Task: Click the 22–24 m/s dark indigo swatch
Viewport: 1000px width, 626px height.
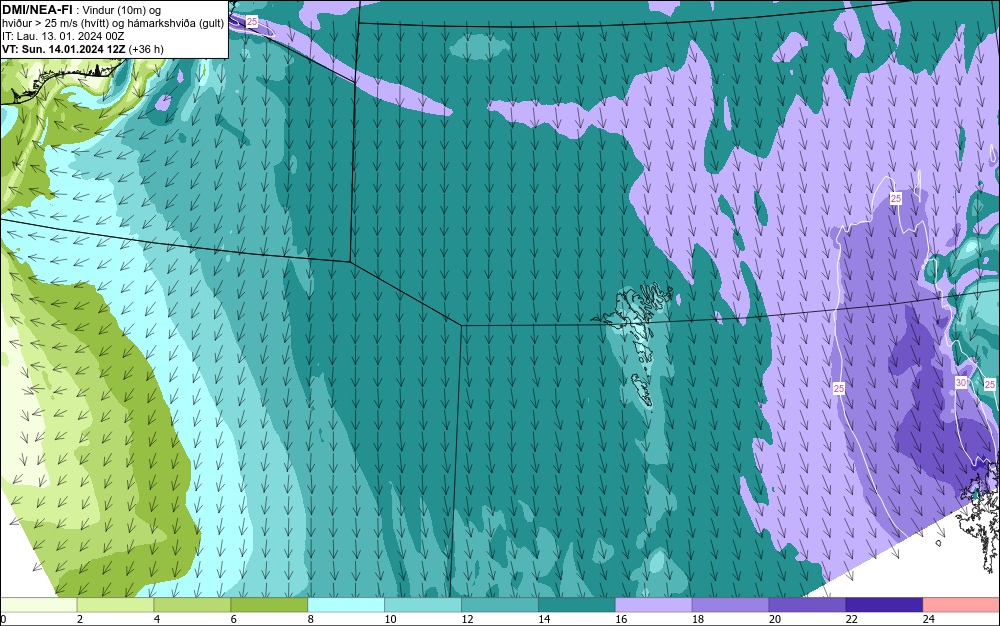Action: (x=885, y=605)
